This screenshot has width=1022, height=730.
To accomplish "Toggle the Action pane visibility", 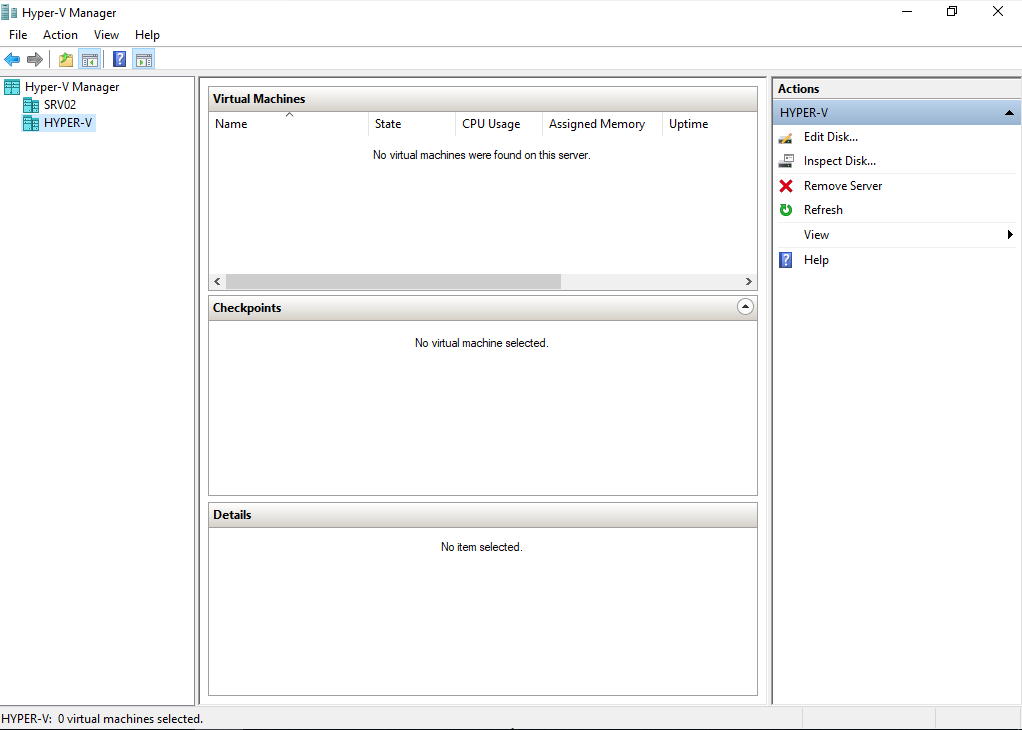I will click(143, 59).
